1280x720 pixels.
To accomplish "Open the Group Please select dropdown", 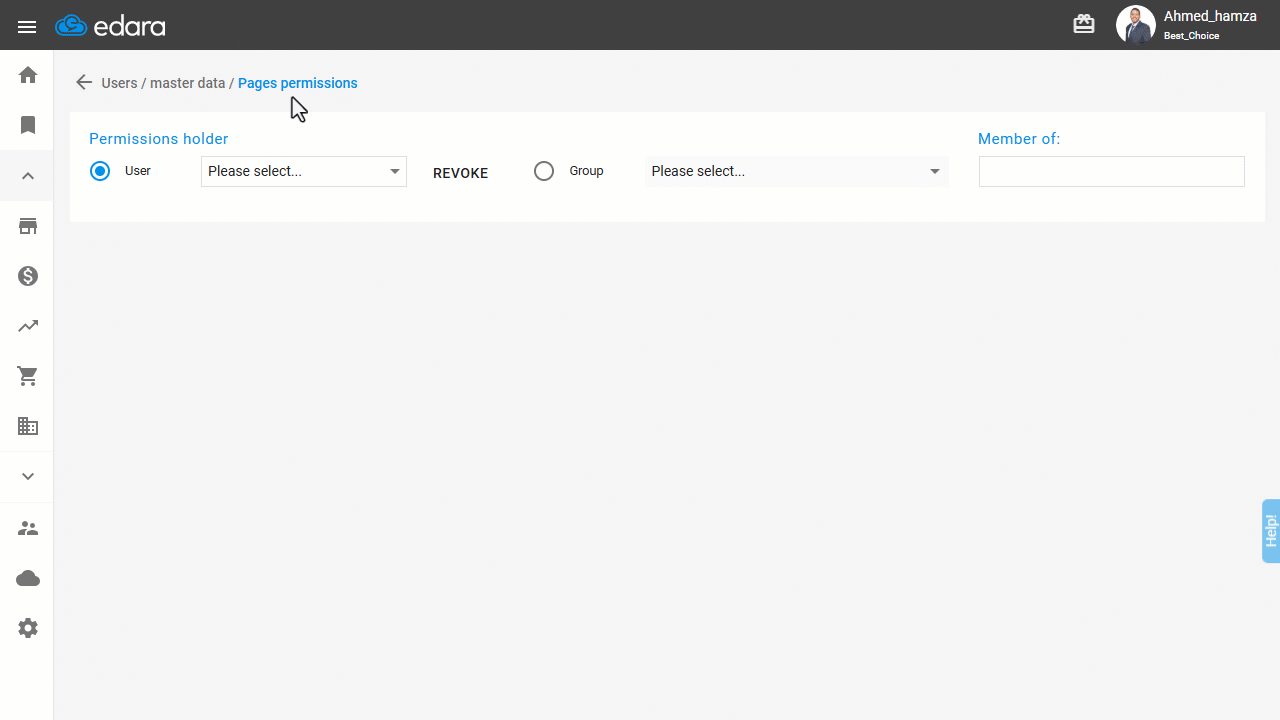I will tap(797, 171).
